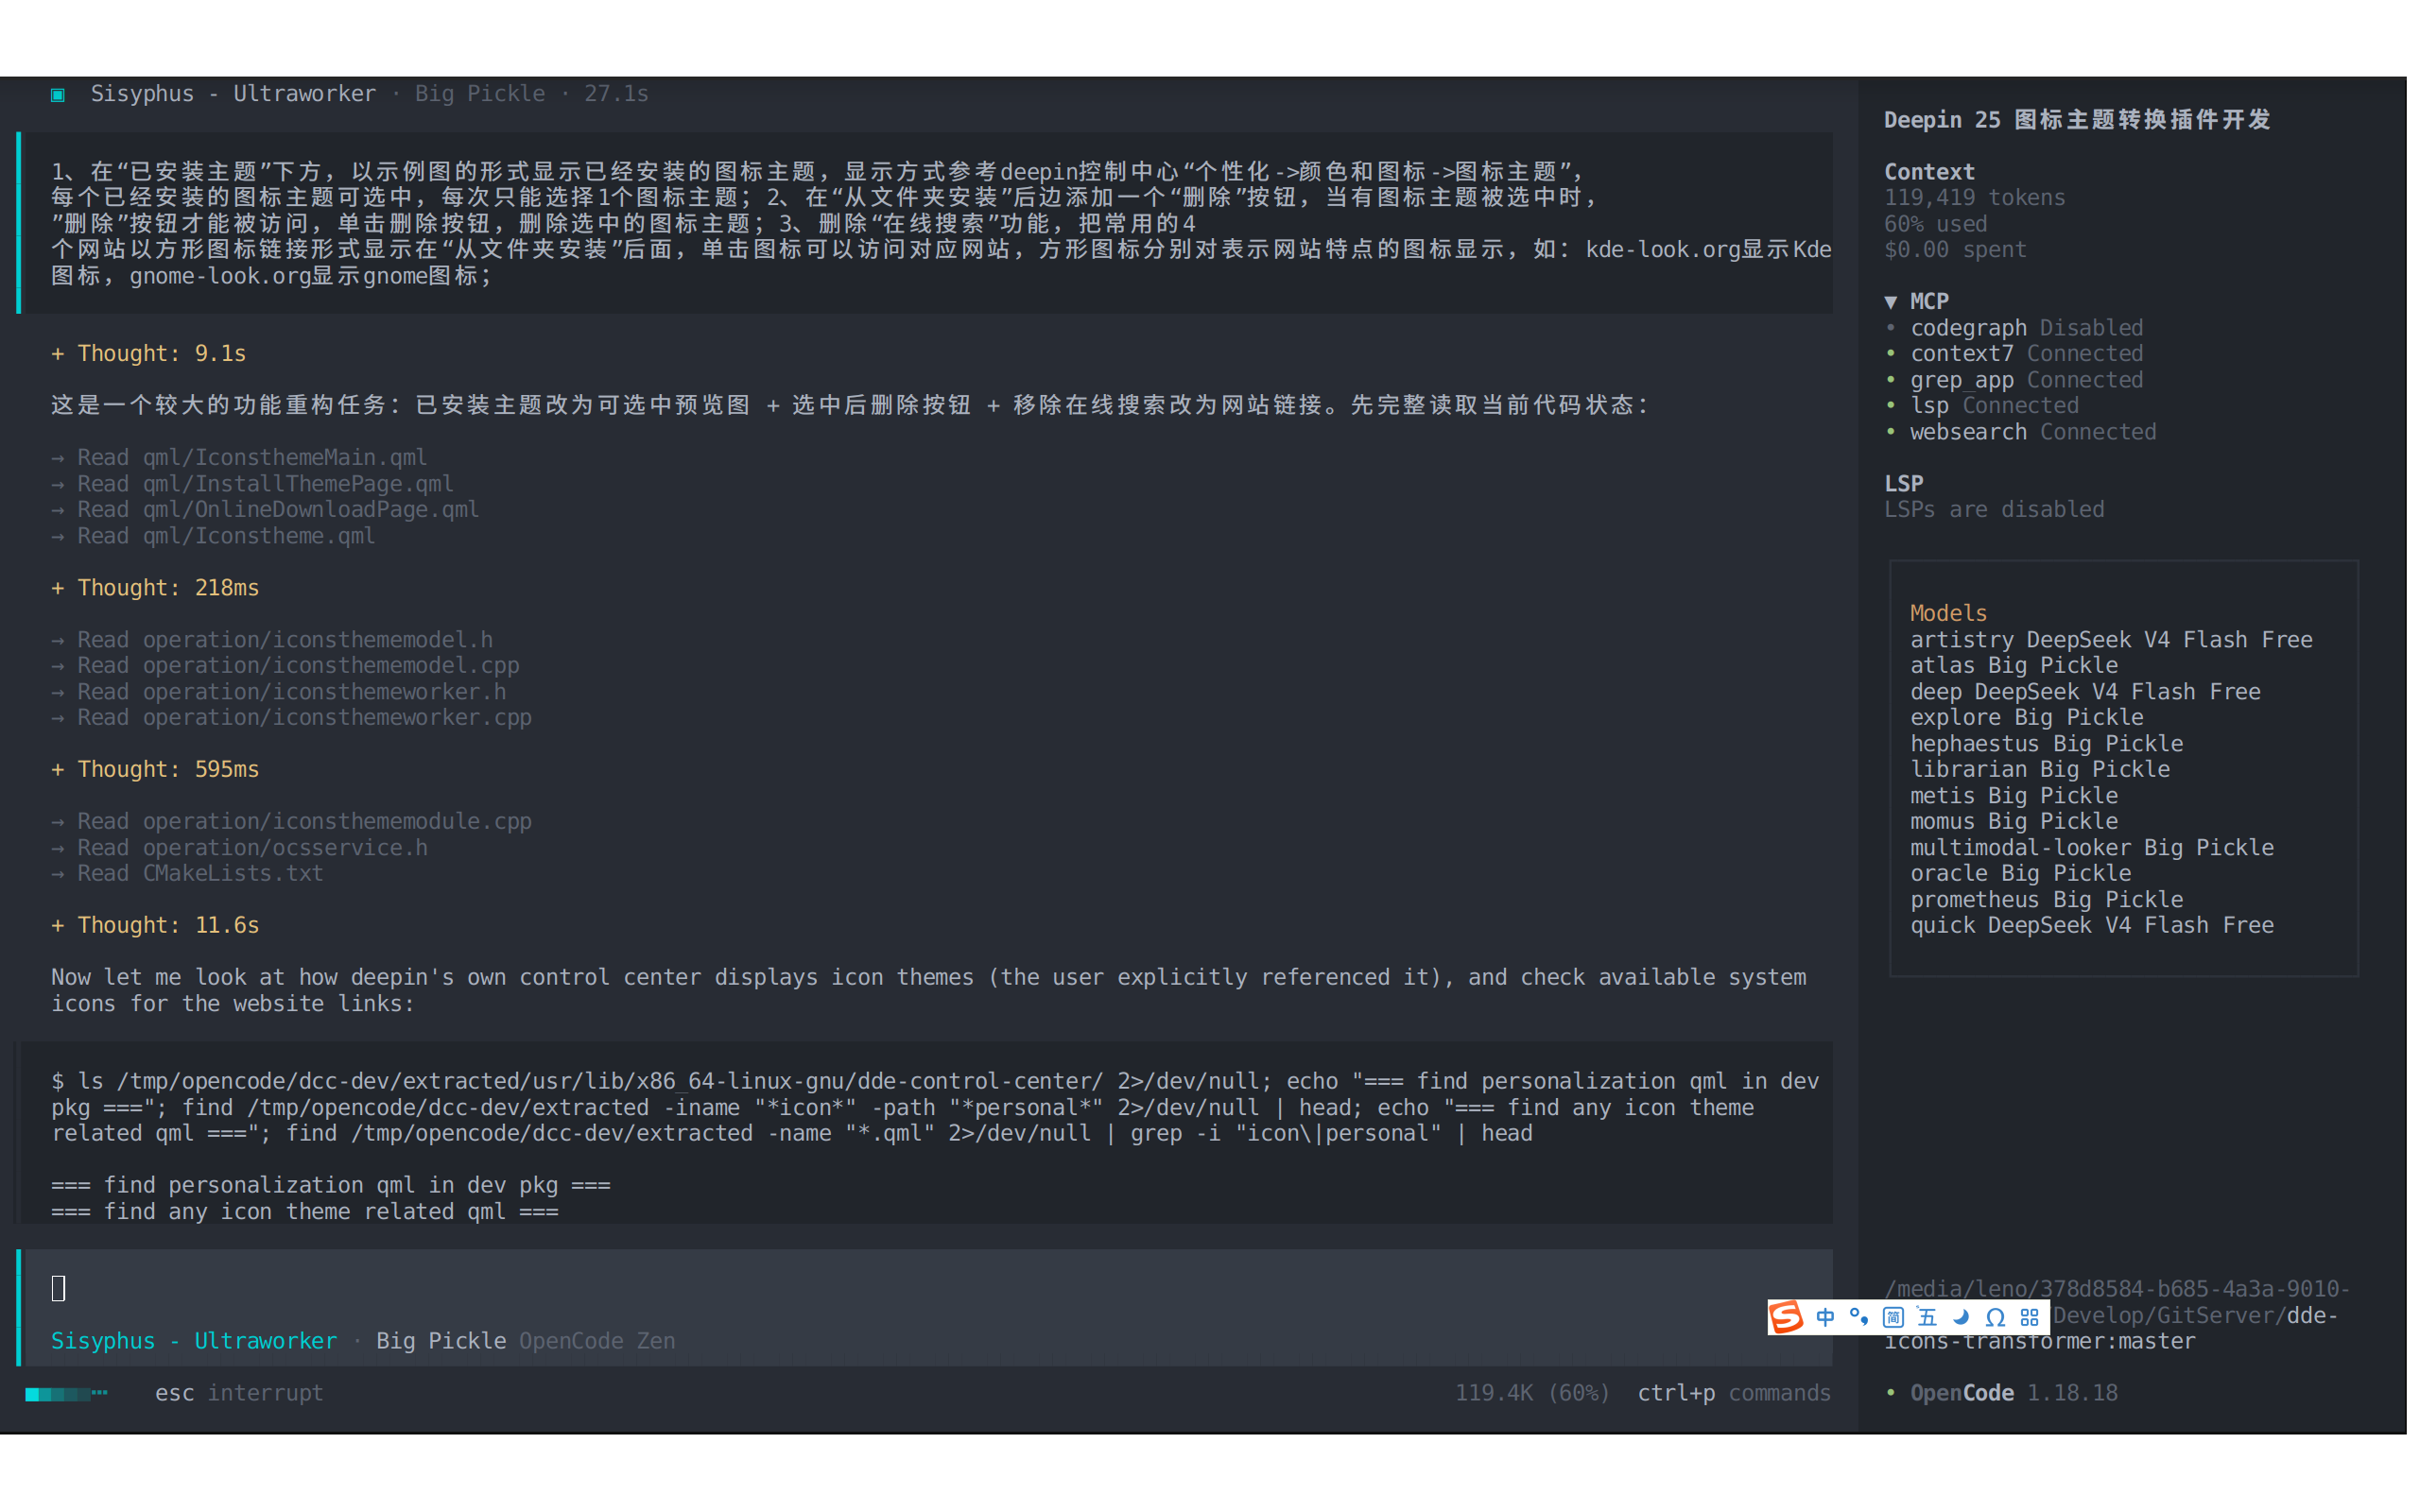Image resolution: width=2420 pixels, height=1512 pixels.
Task: Click 'artistry DeepSeek V4 Flash Free' model row
Action: pyautogui.click(x=2111, y=639)
